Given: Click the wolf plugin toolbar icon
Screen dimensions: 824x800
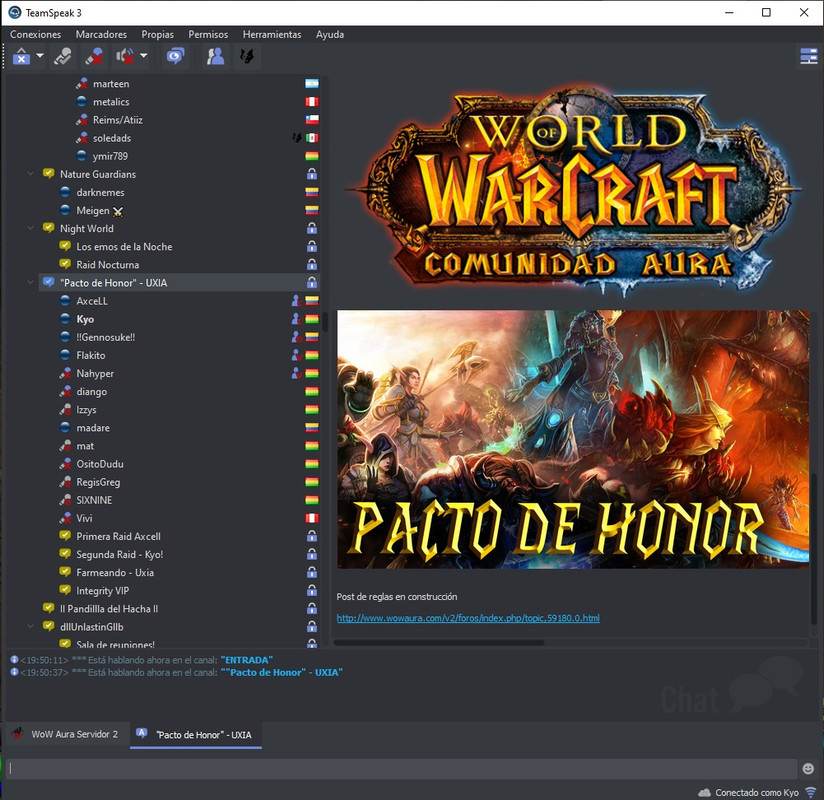Looking at the screenshot, I should [246, 56].
